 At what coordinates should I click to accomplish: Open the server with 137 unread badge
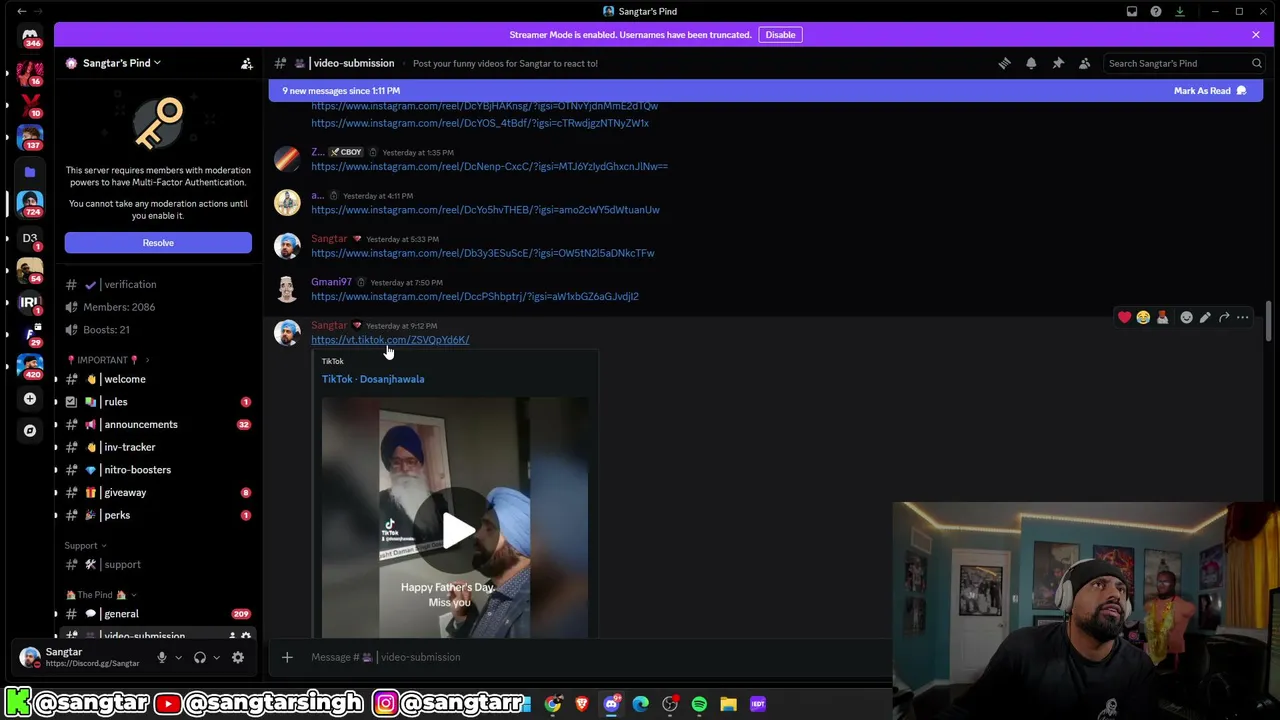(x=30, y=136)
